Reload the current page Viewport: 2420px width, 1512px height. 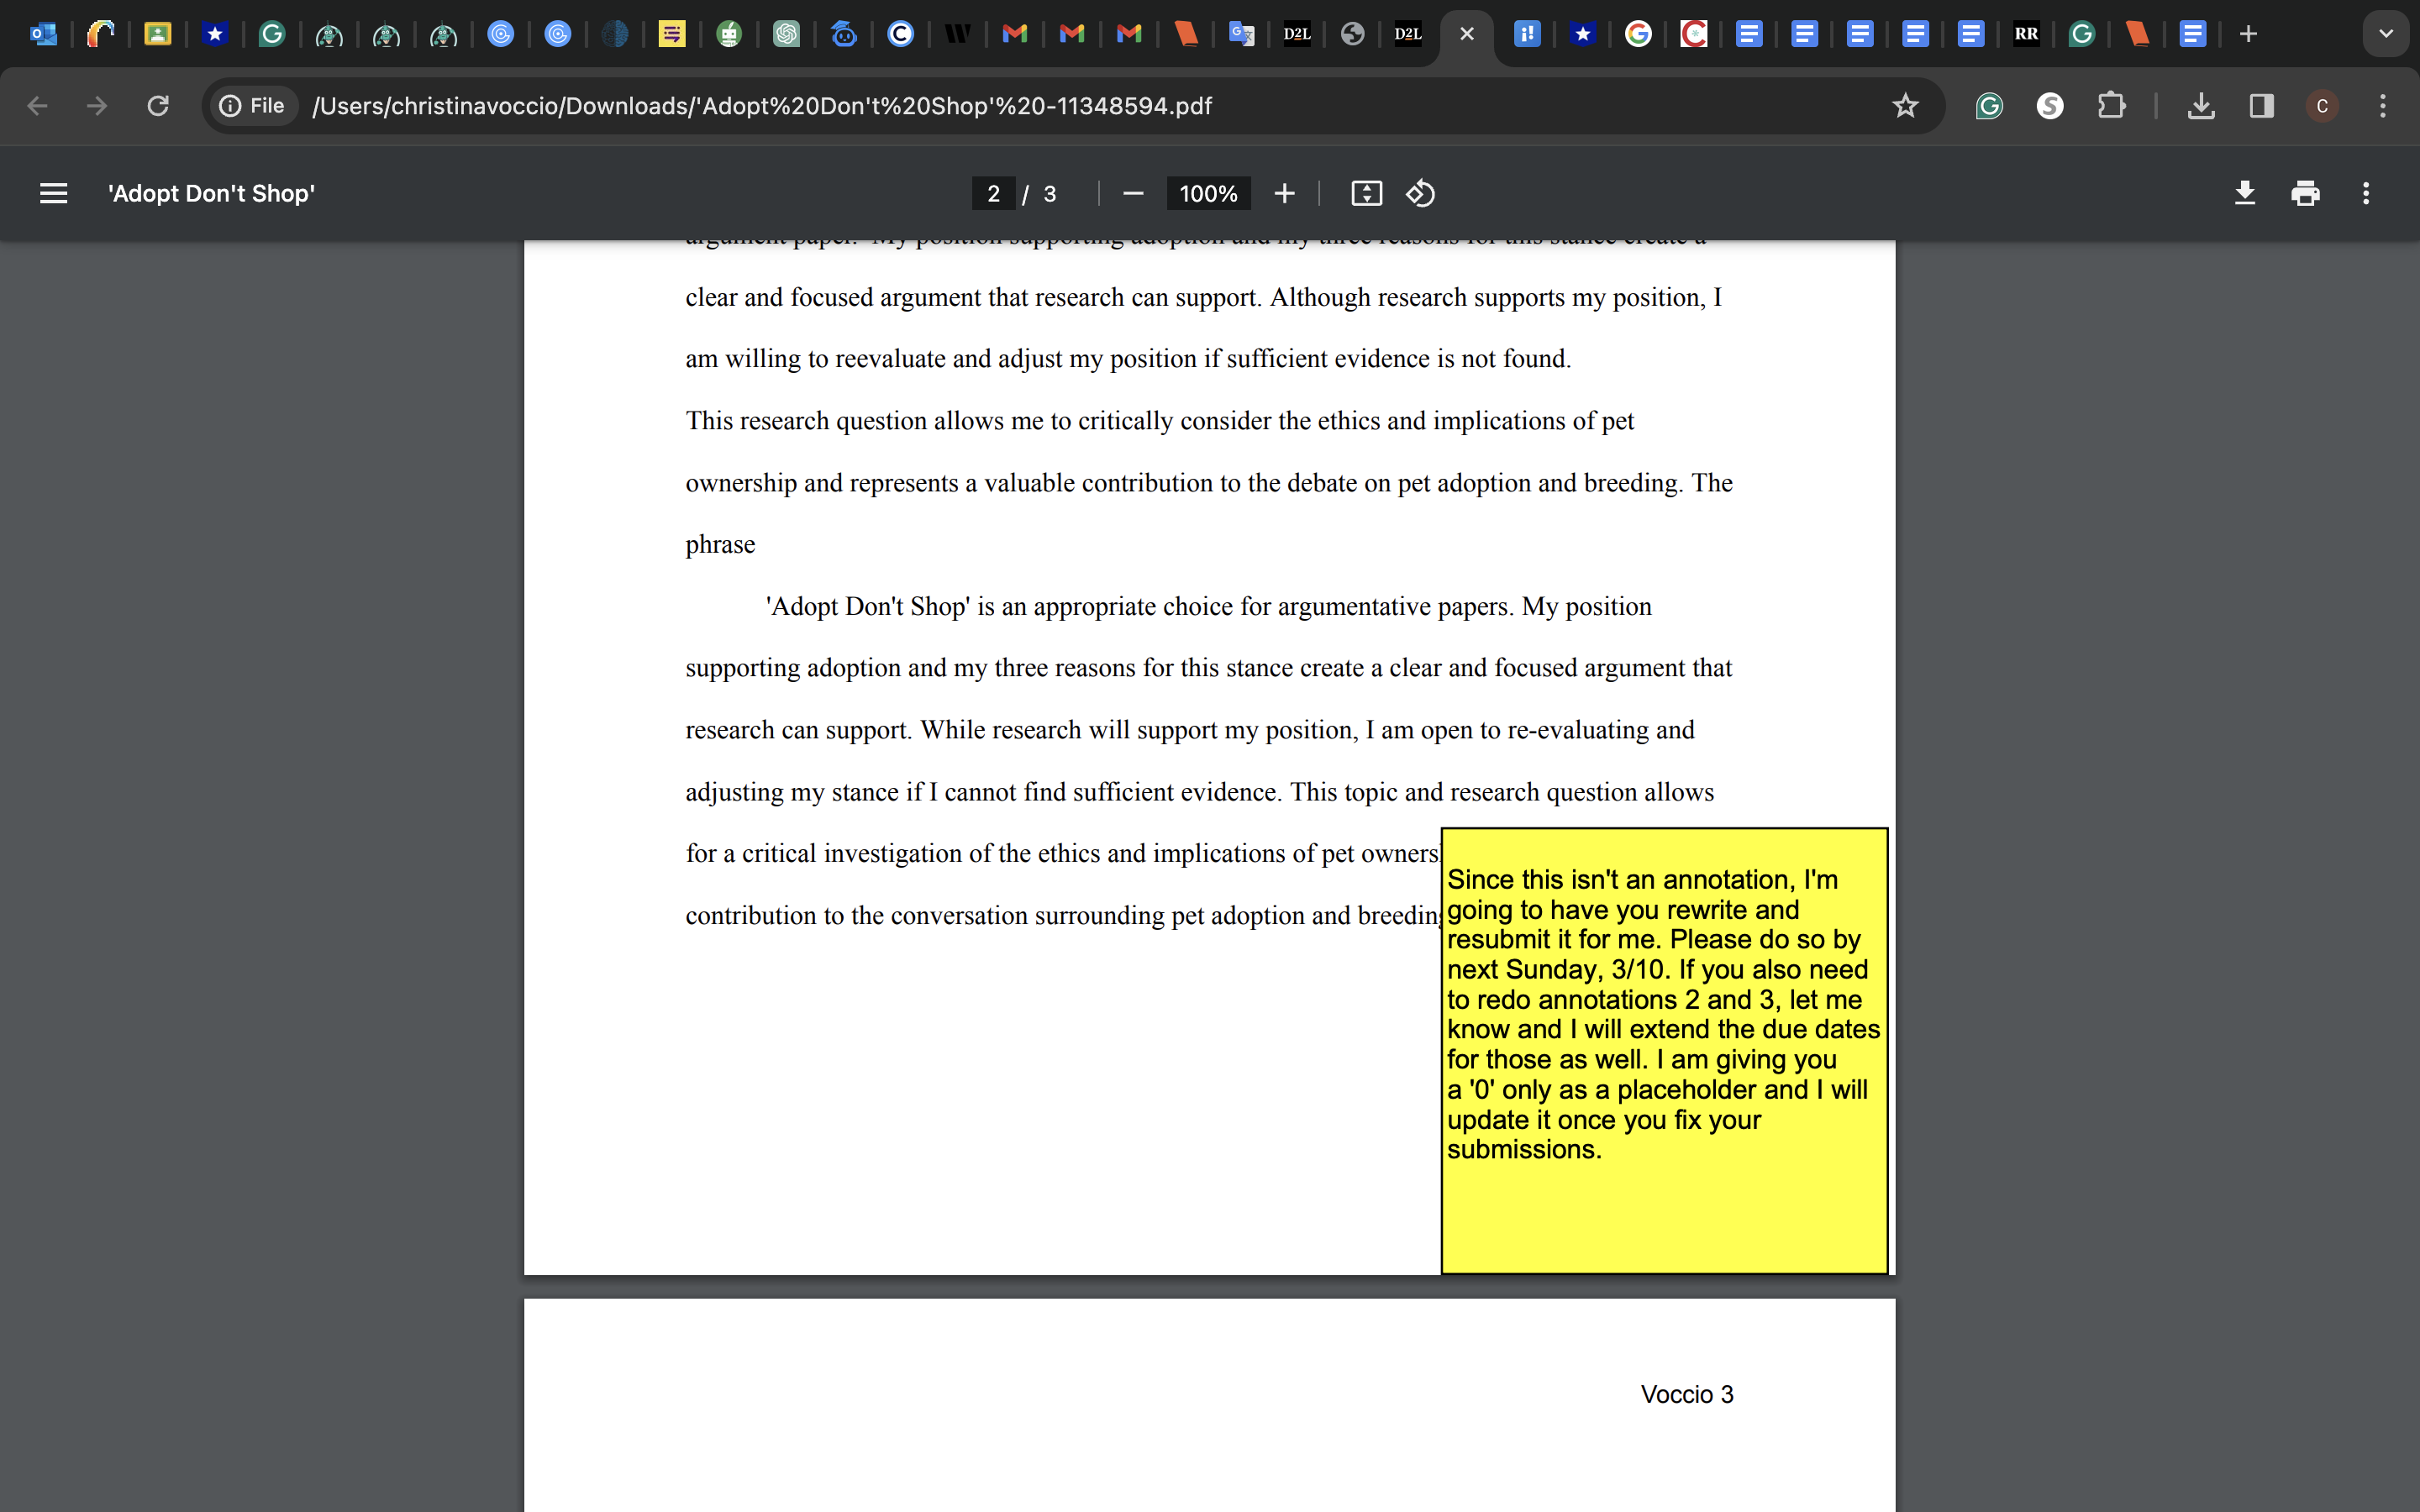[x=157, y=106]
